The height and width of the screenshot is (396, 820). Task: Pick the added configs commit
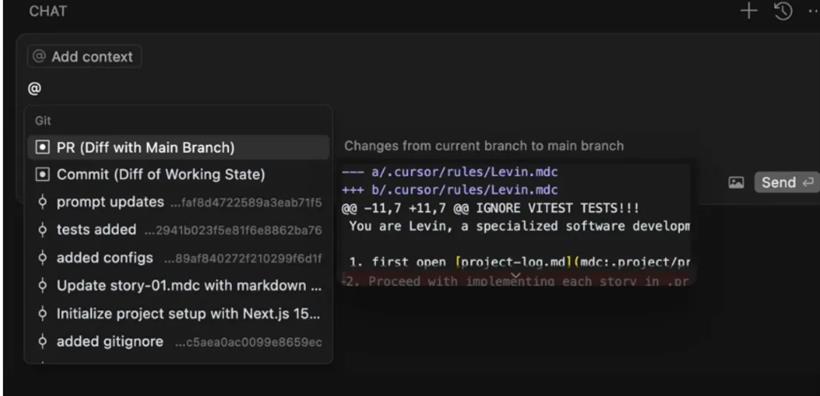tap(178, 258)
